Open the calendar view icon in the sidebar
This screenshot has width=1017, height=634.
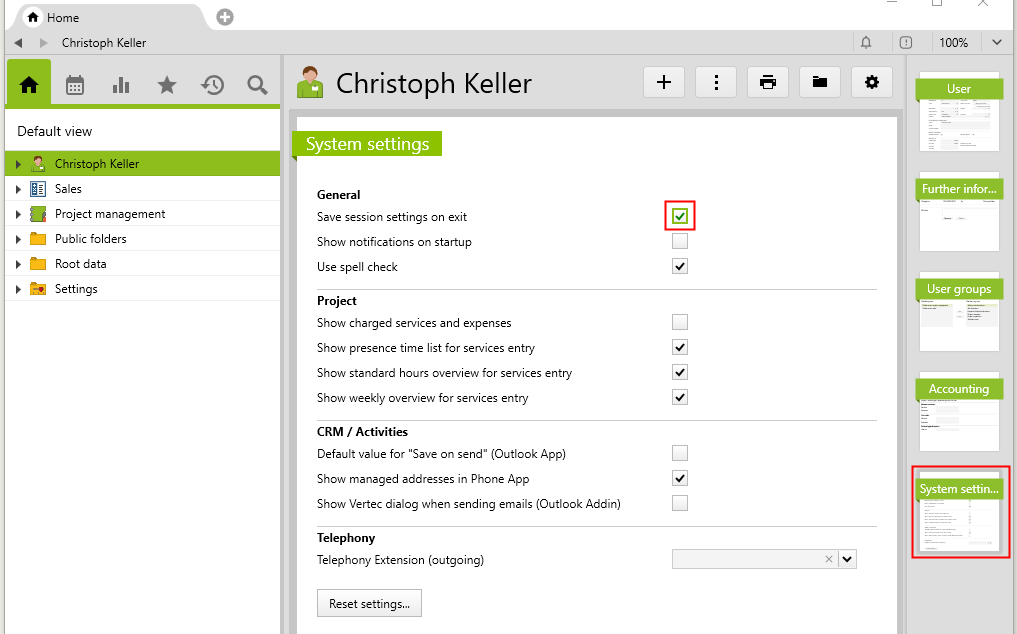click(x=75, y=85)
